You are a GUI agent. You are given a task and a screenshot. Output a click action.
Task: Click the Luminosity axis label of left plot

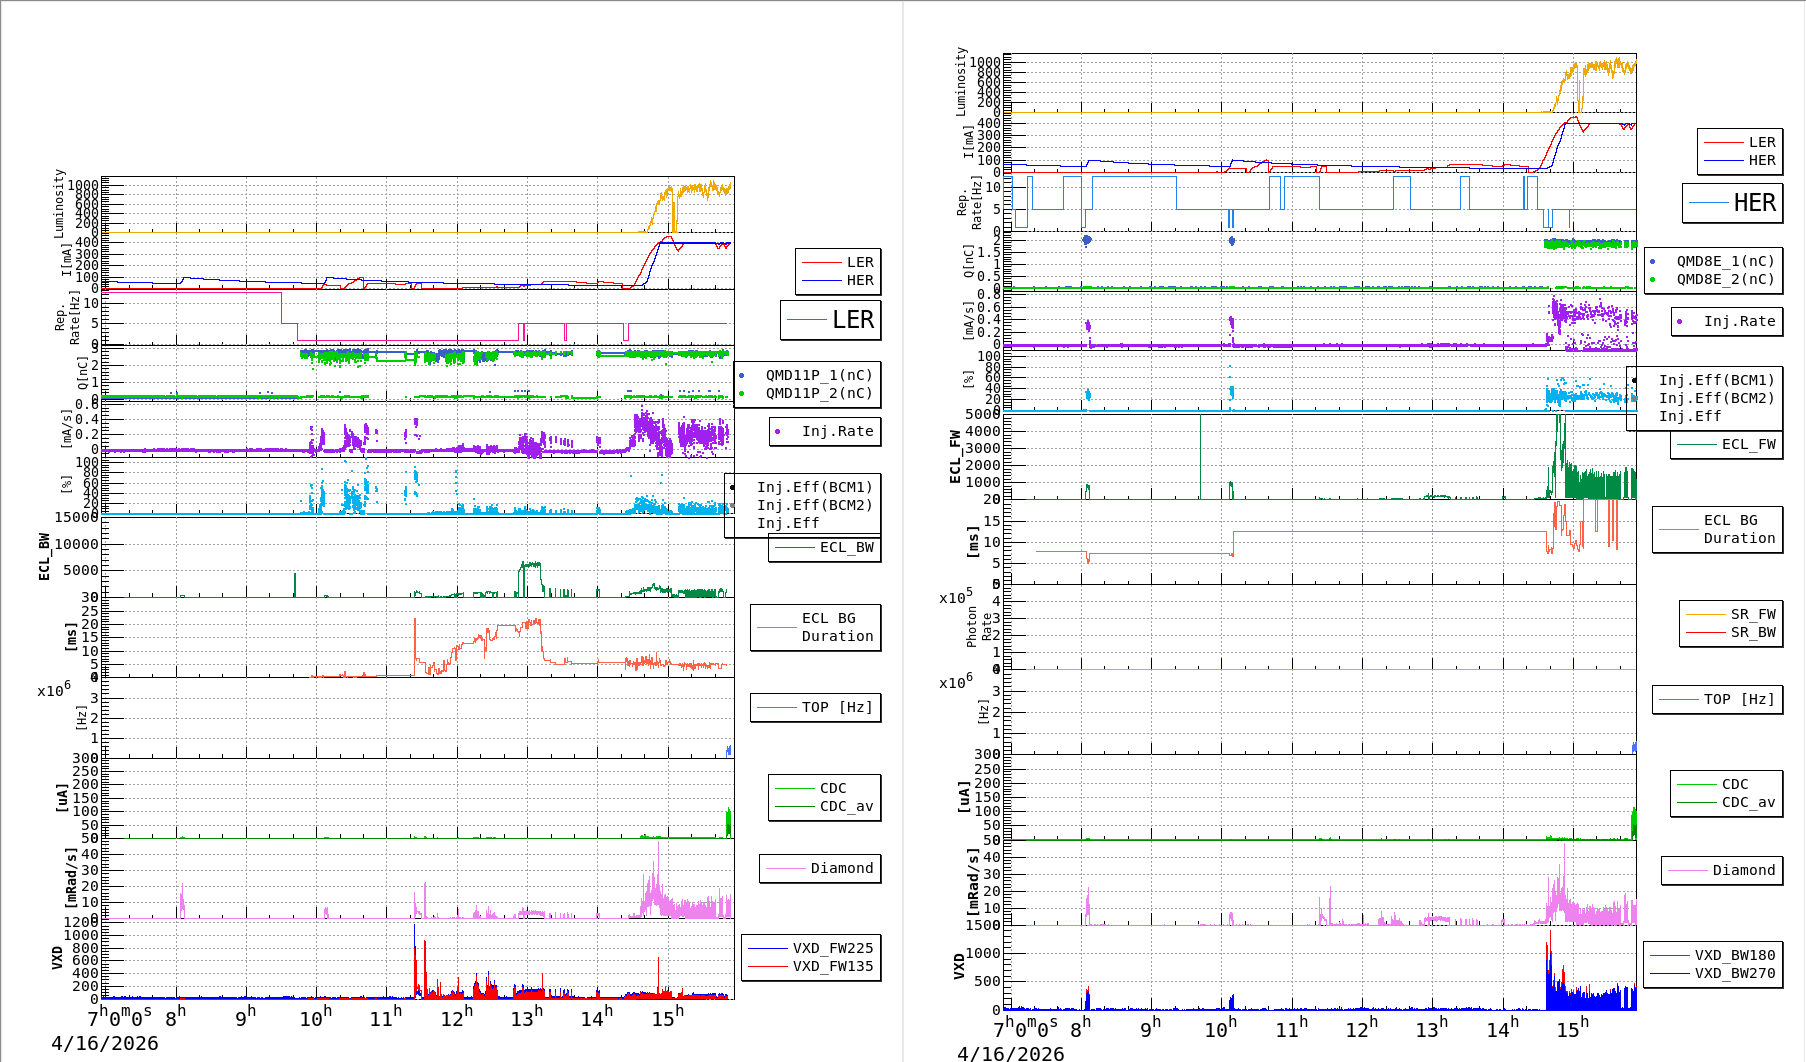[59, 203]
